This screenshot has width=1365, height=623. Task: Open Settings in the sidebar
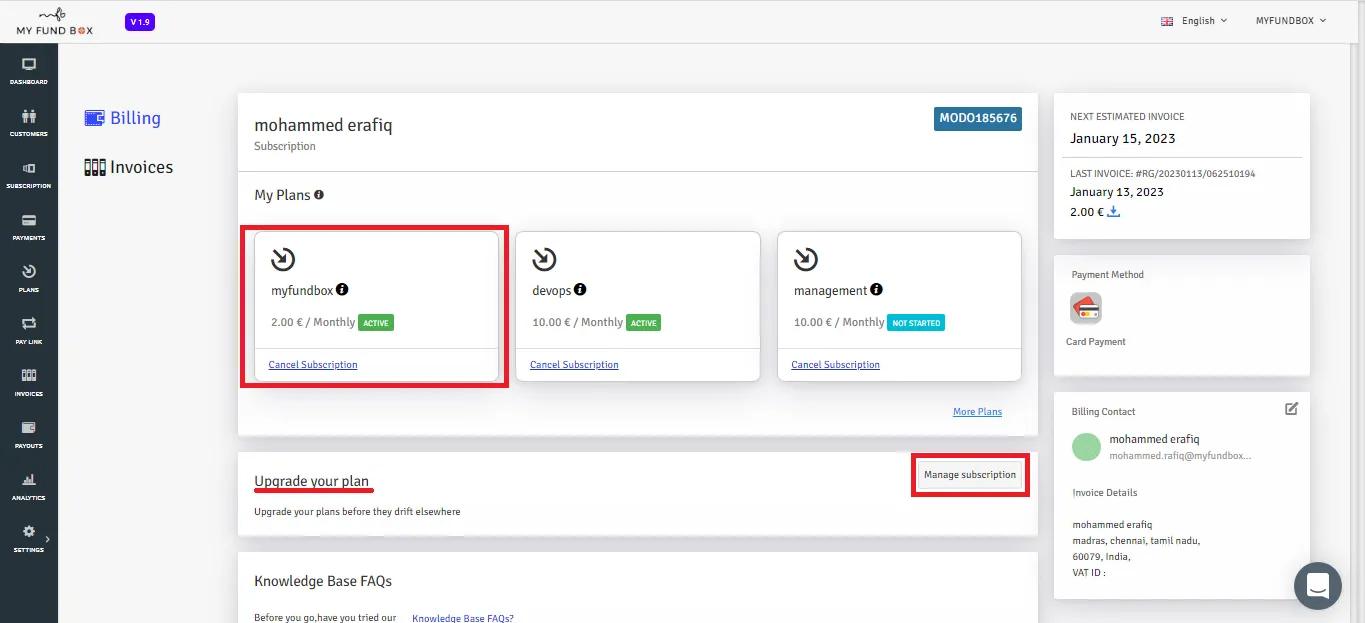click(28, 539)
